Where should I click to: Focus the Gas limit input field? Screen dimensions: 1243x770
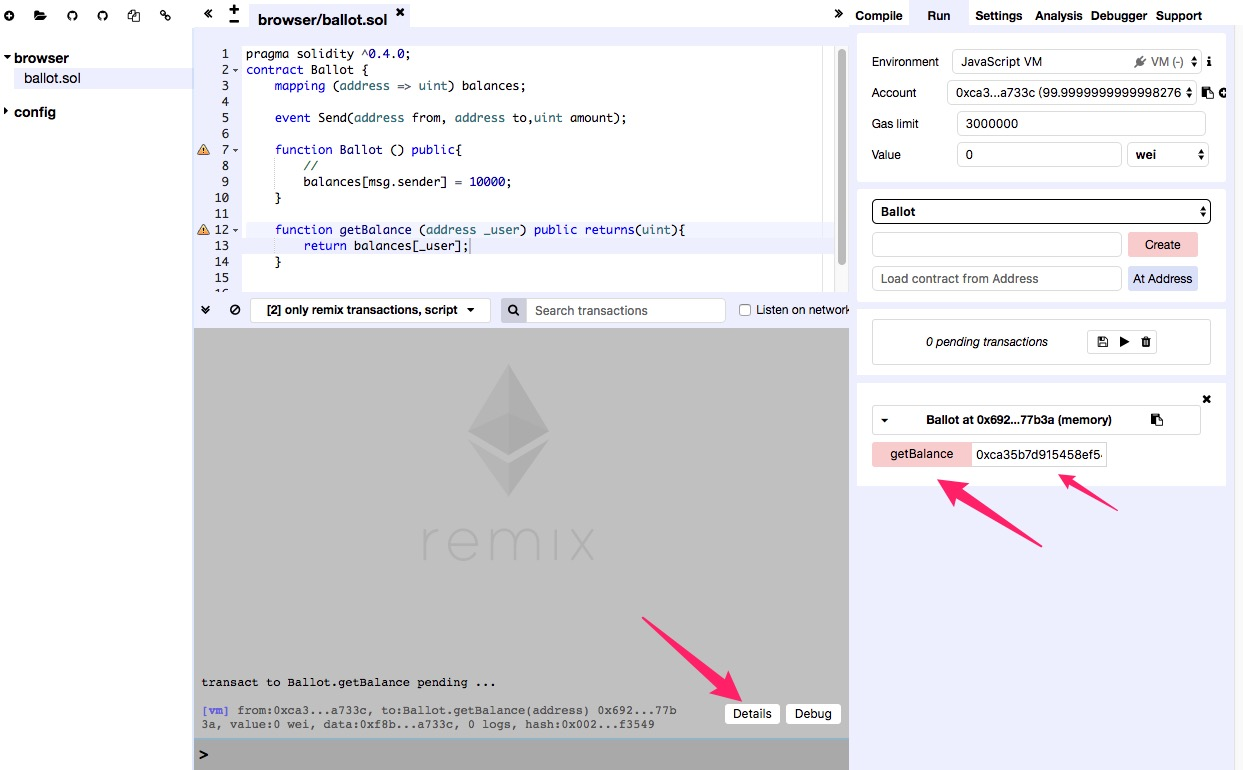pyautogui.click(x=1081, y=124)
